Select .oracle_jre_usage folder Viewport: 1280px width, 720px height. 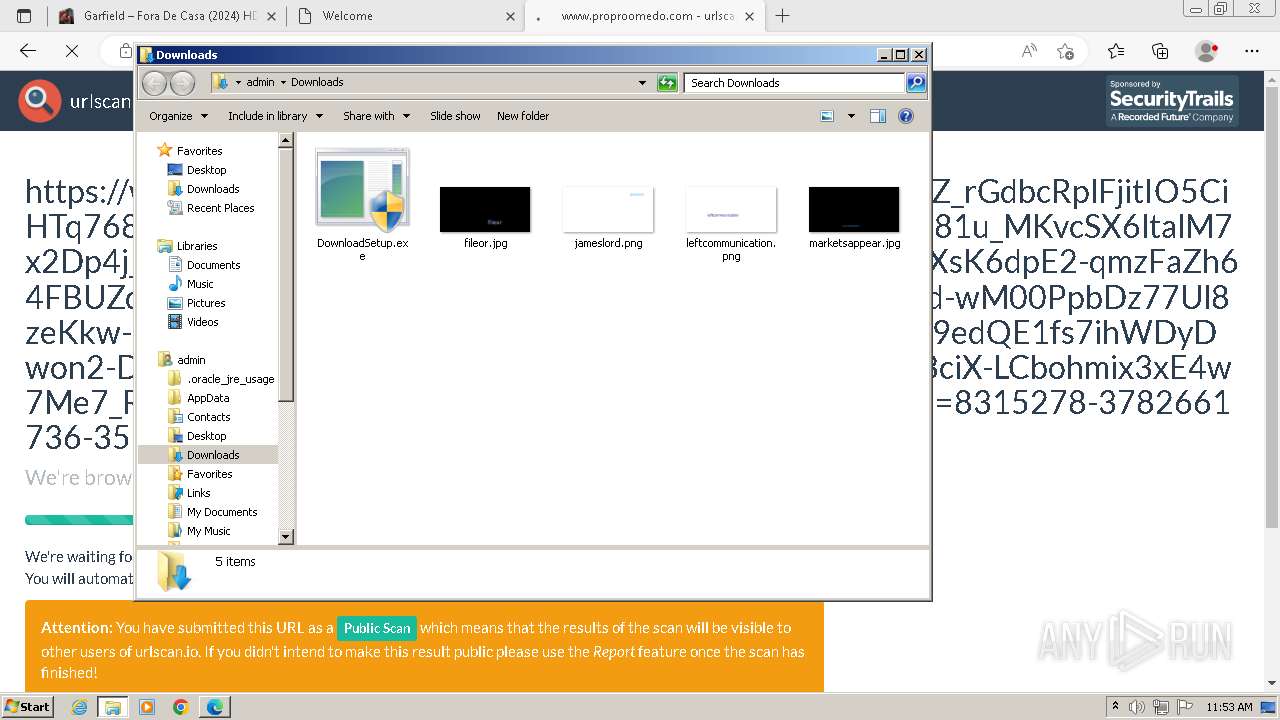[230, 379]
